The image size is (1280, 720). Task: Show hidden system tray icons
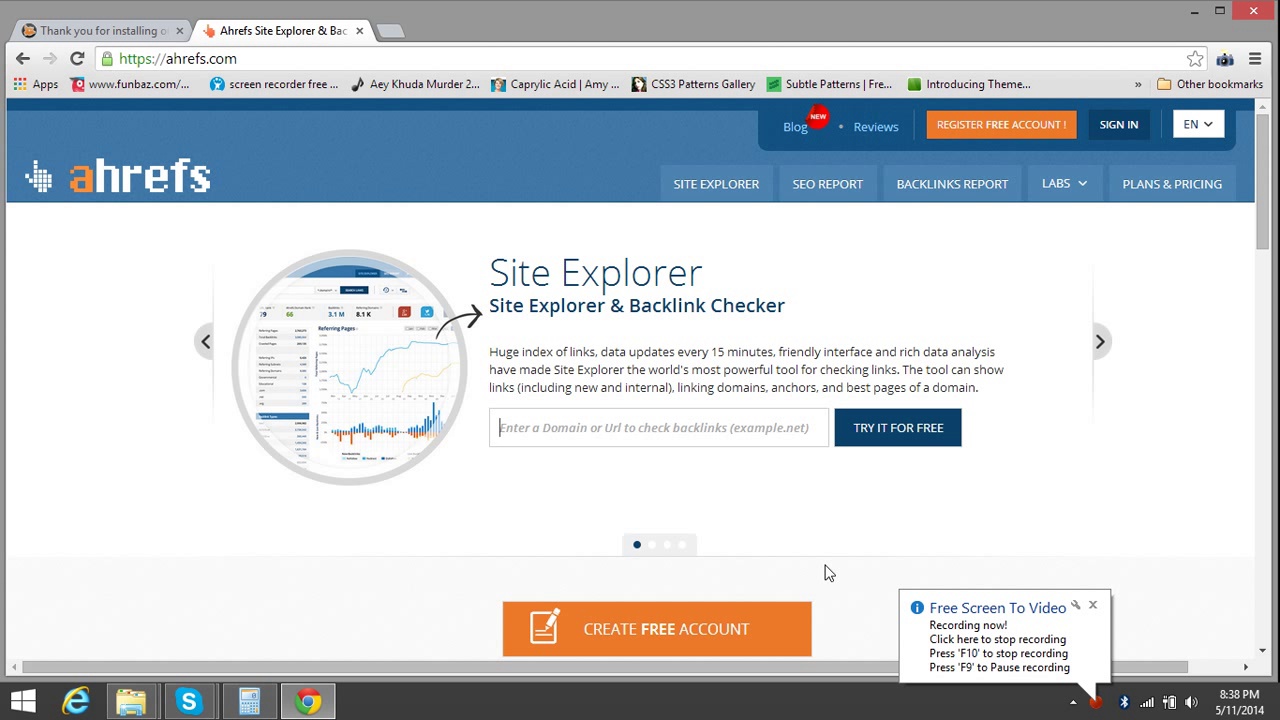1073,703
